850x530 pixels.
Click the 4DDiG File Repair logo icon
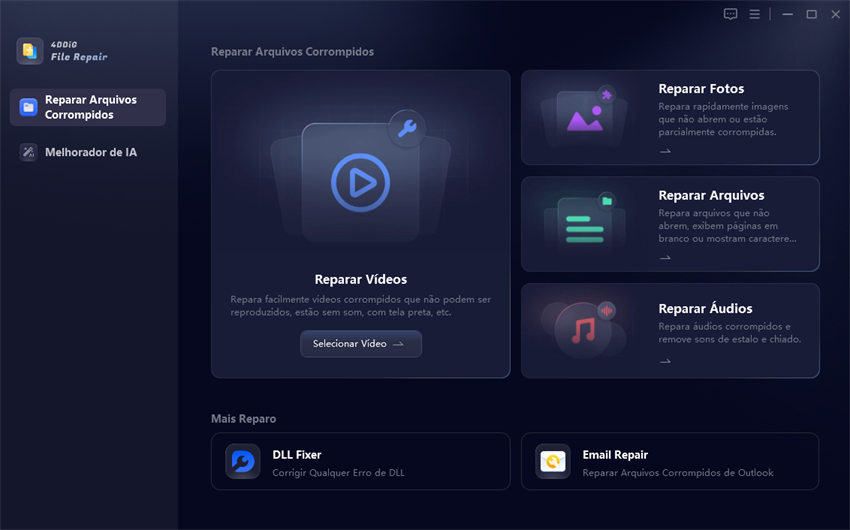30,51
